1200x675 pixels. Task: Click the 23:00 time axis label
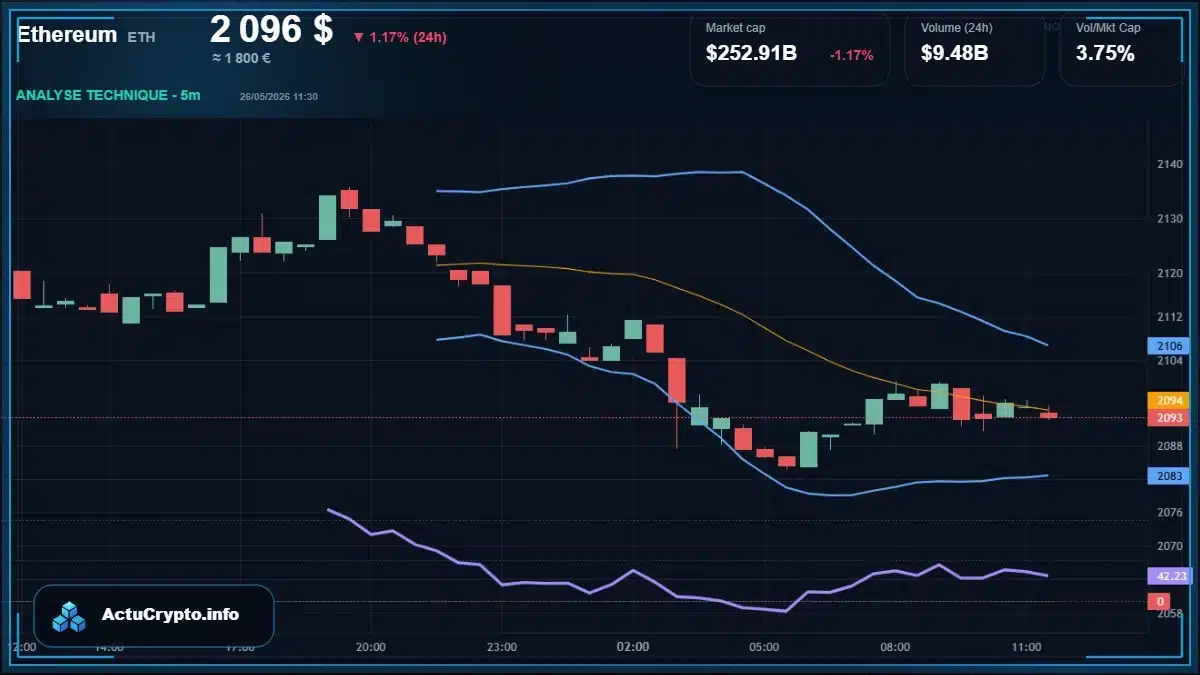(x=501, y=647)
